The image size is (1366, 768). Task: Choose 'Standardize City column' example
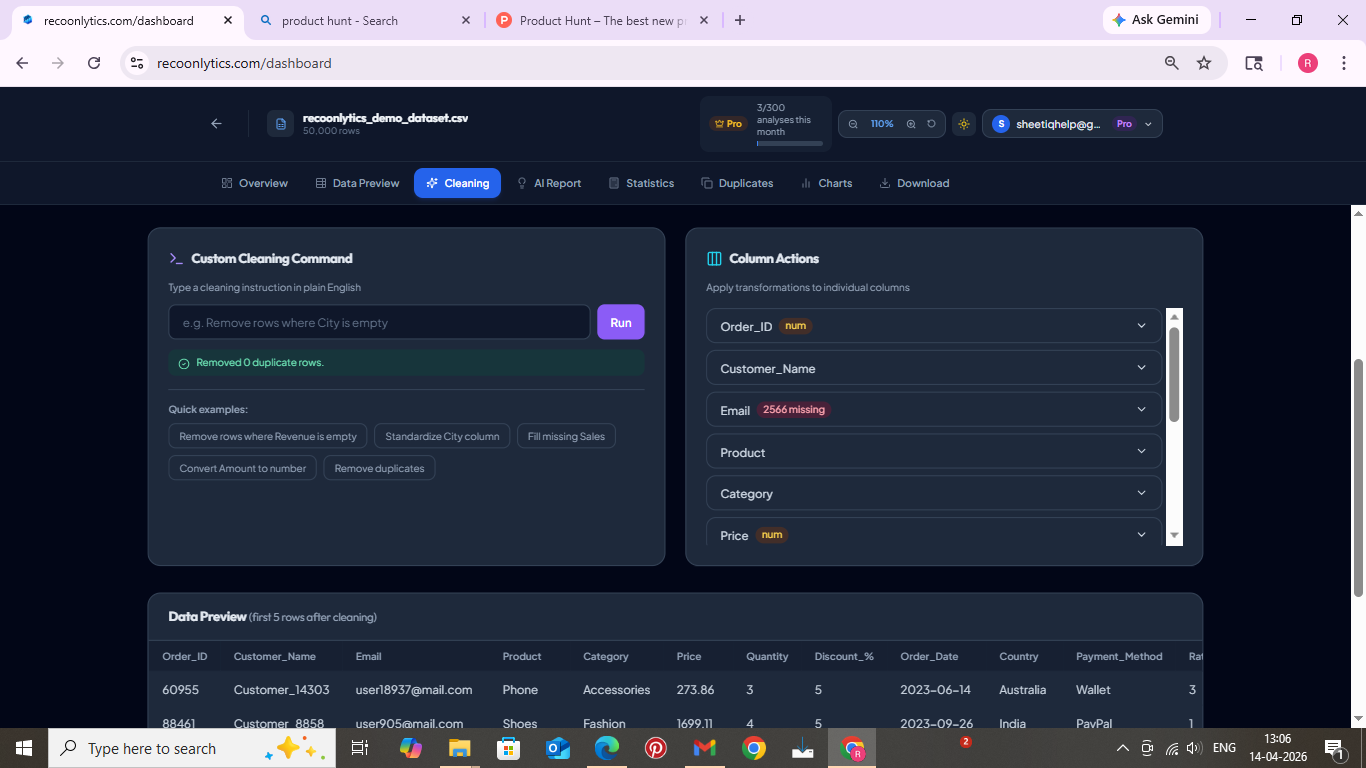pyautogui.click(x=442, y=436)
